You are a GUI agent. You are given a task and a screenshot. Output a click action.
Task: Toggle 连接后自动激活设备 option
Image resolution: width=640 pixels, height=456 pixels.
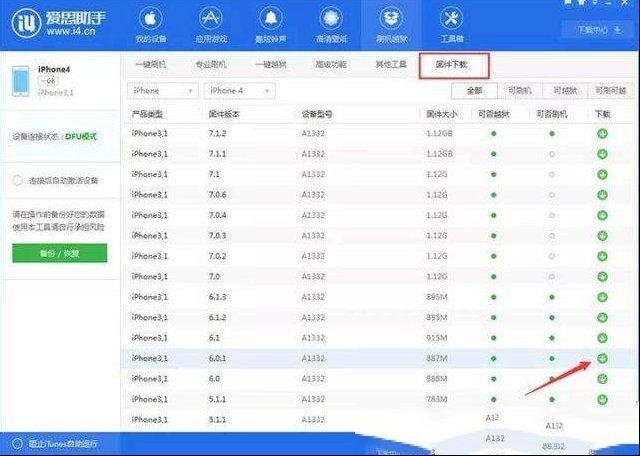point(17,180)
